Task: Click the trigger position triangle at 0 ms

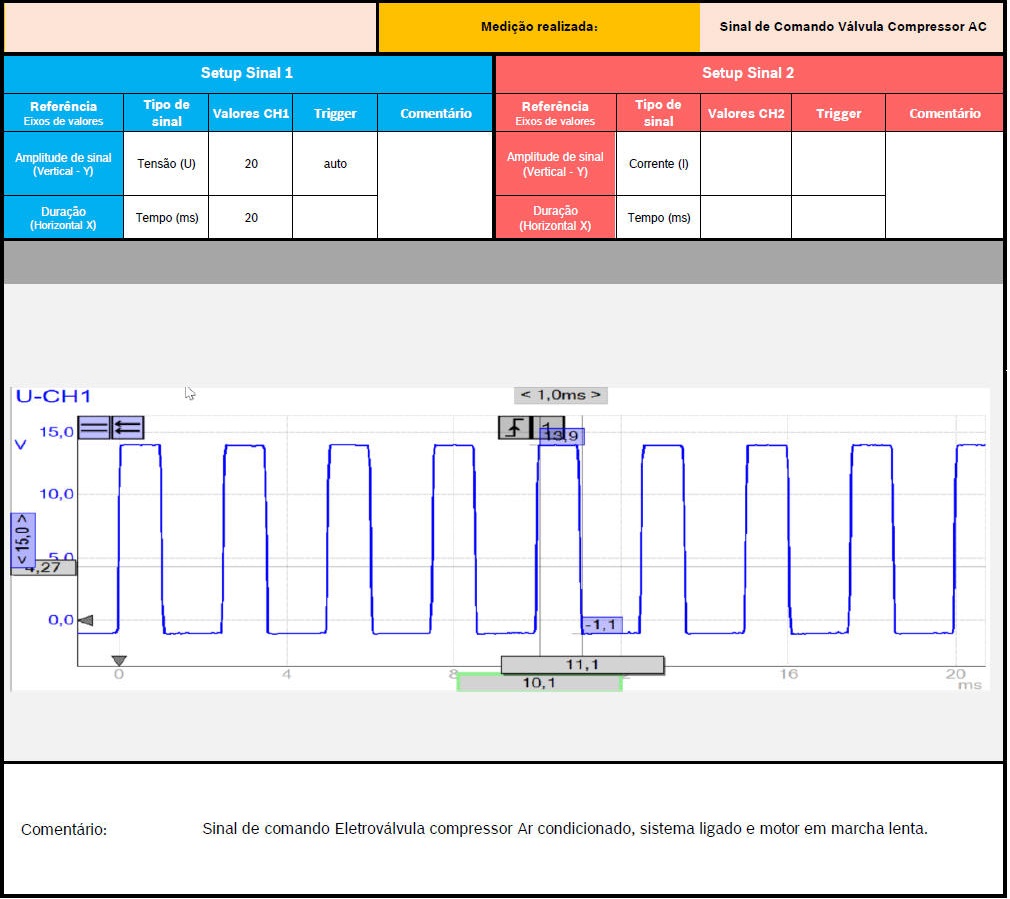Action: [119, 661]
